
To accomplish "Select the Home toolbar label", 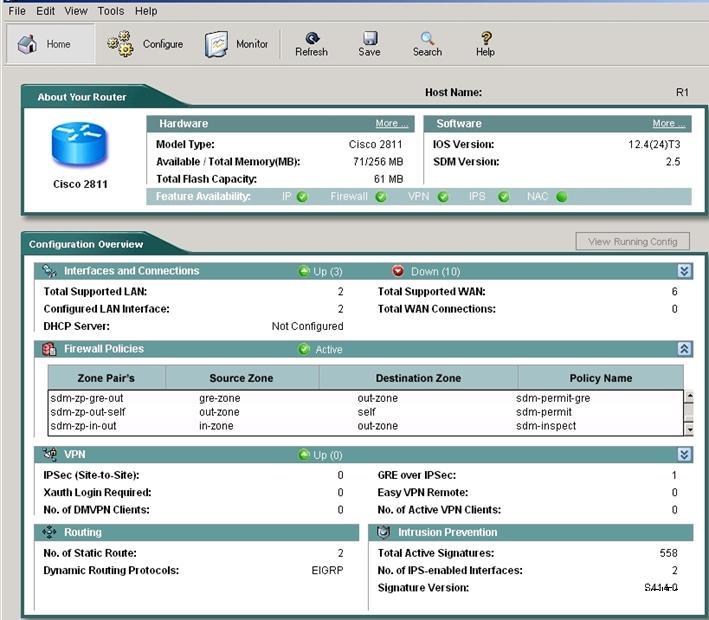I will 58,44.
